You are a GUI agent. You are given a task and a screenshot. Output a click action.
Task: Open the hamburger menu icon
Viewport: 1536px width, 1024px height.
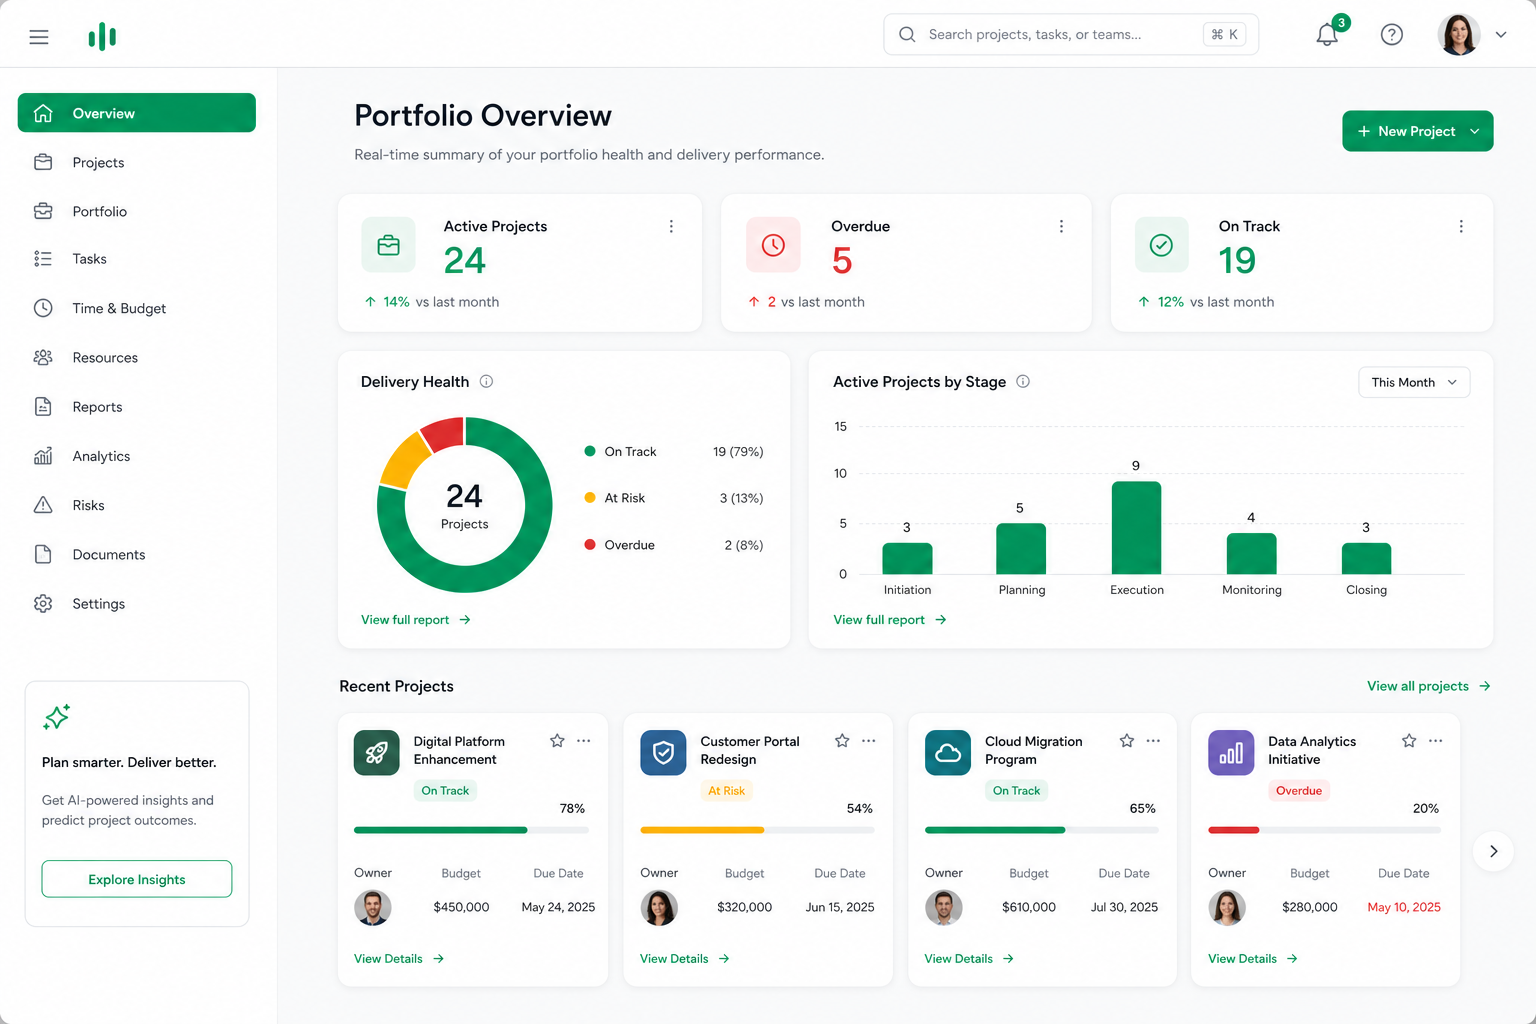(39, 37)
